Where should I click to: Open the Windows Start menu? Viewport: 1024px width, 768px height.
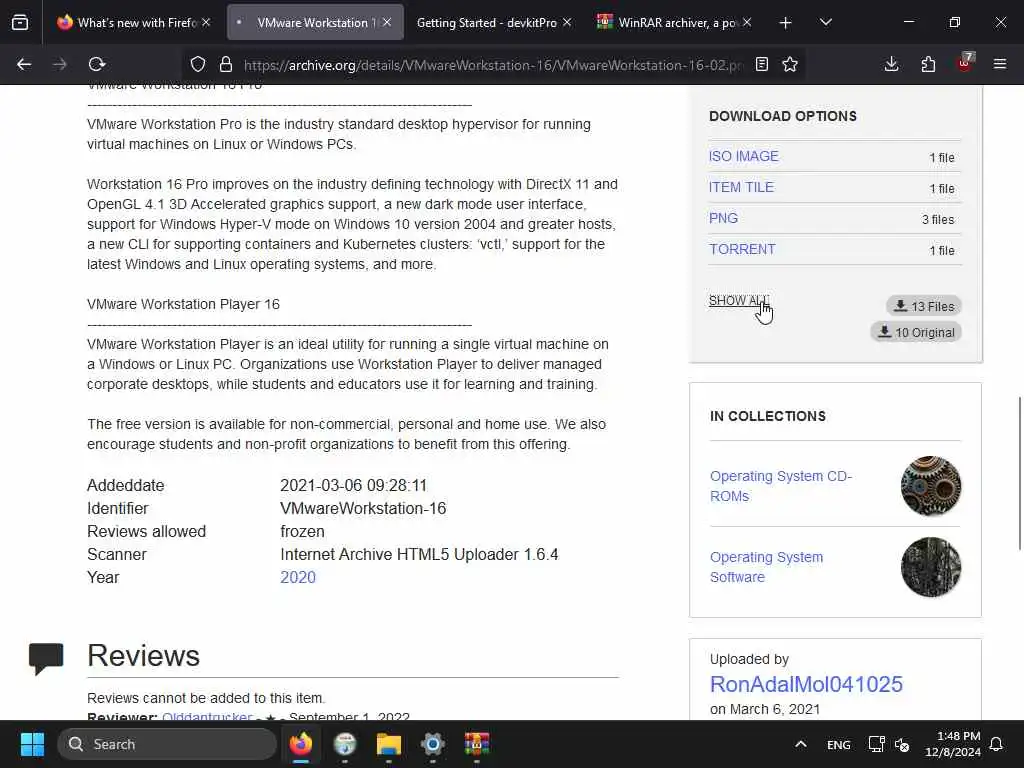32,744
